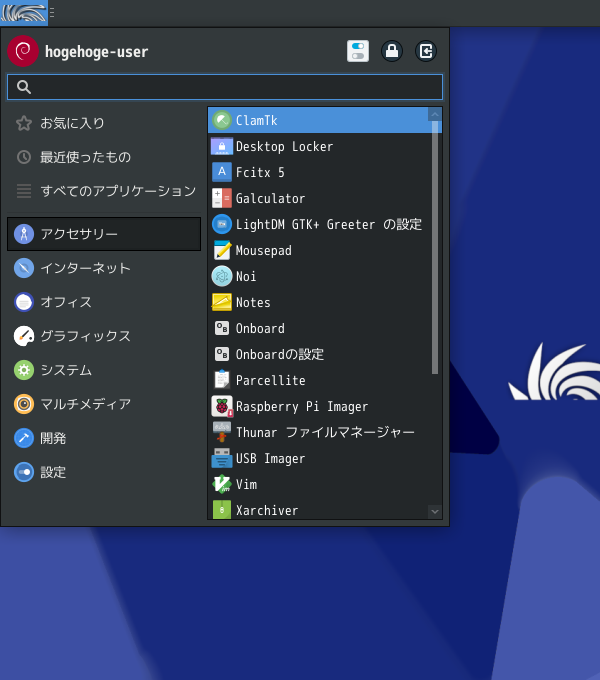Launch the Galculator calculator icon
Image resolution: width=600 pixels, height=680 pixels.
pyautogui.click(x=222, y=198)
